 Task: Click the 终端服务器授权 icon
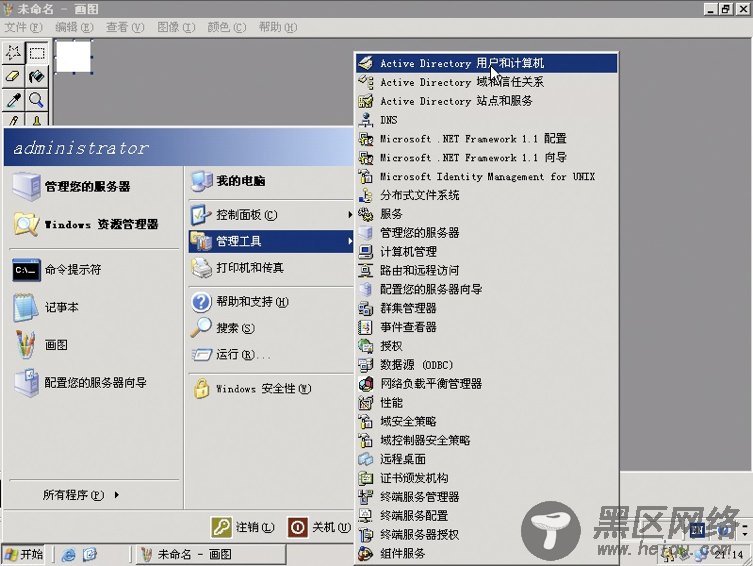365,534
